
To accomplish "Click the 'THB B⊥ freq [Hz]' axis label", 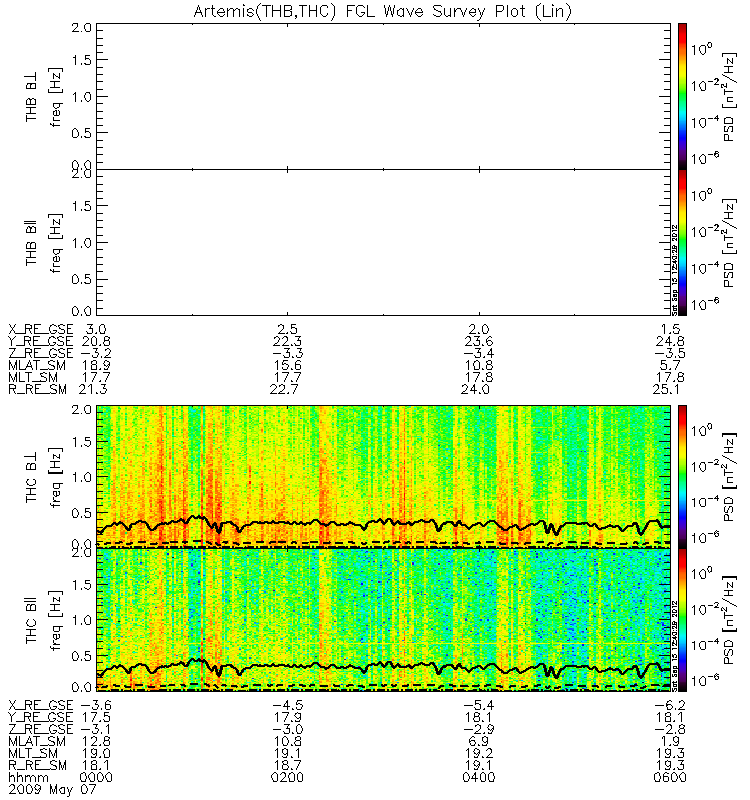I will coord(44,96).
